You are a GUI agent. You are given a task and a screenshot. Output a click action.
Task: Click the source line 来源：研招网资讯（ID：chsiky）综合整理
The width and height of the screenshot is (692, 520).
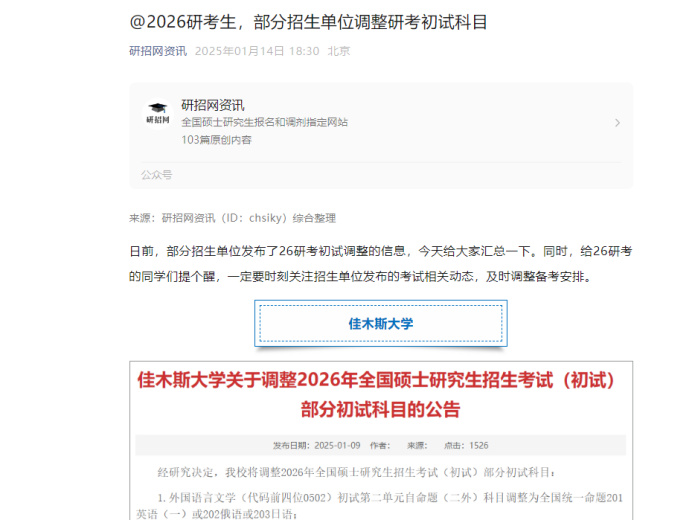233,218
